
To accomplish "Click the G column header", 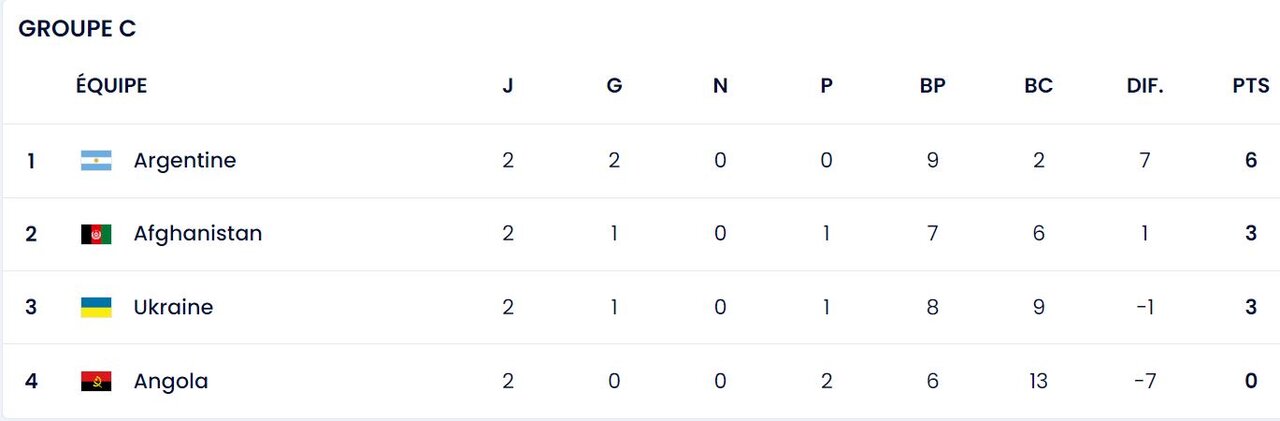I will pos(614,86).
